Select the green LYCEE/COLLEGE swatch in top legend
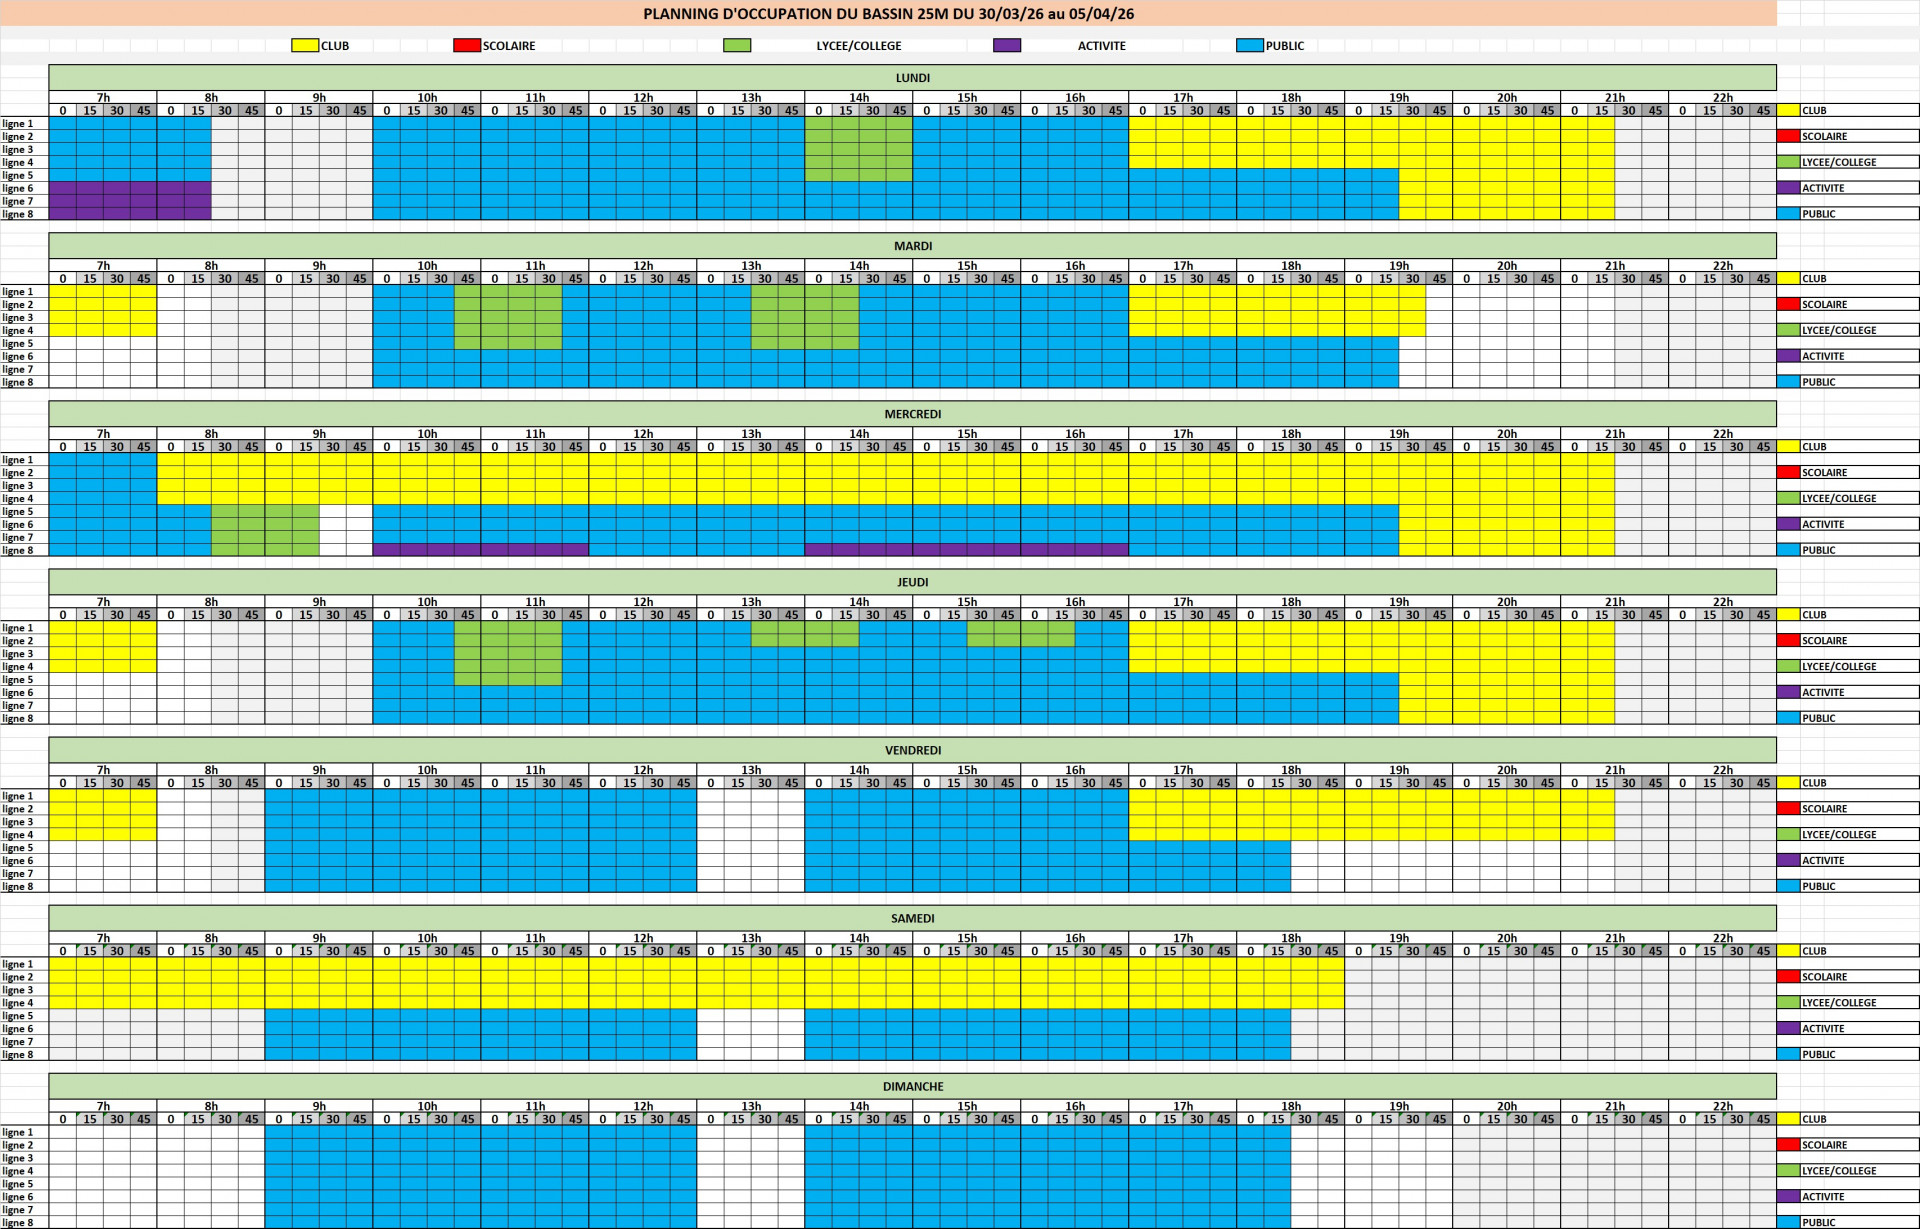The image size is (1920, 1229). point(737,45)
